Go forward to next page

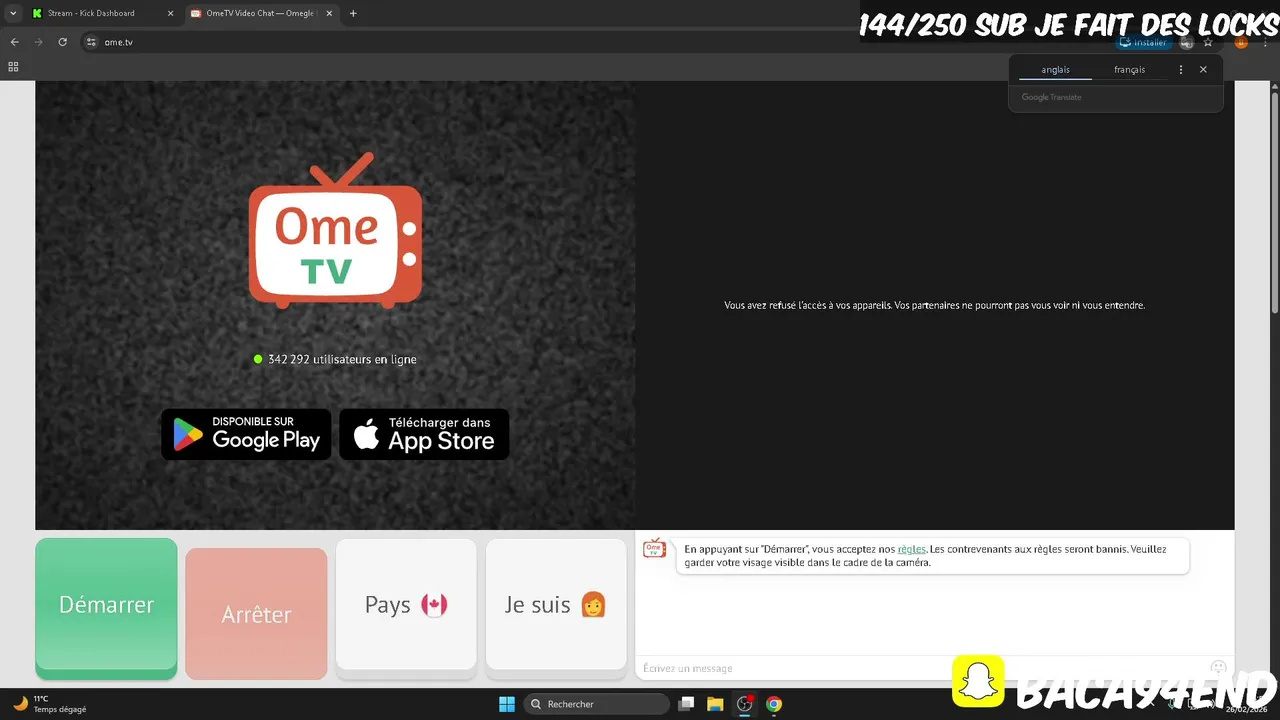(38, 42)
